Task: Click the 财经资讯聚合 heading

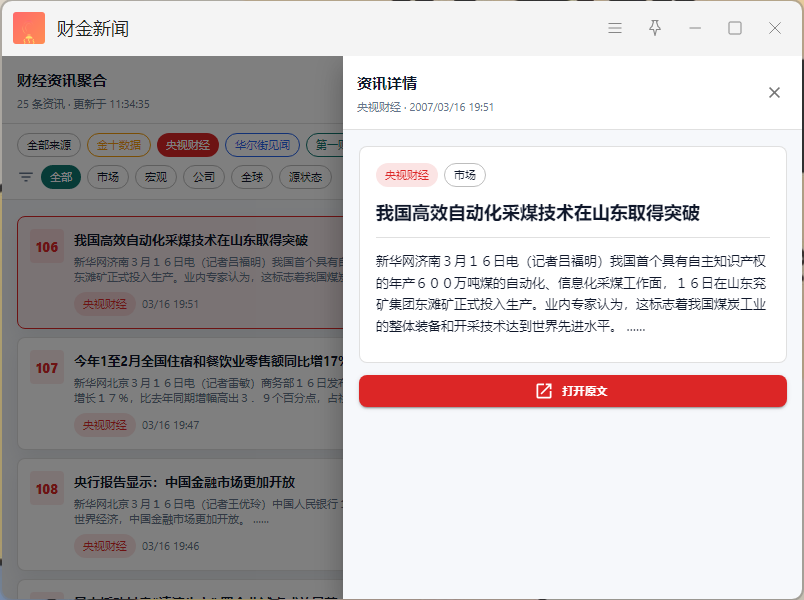Action: pos(62,81)
